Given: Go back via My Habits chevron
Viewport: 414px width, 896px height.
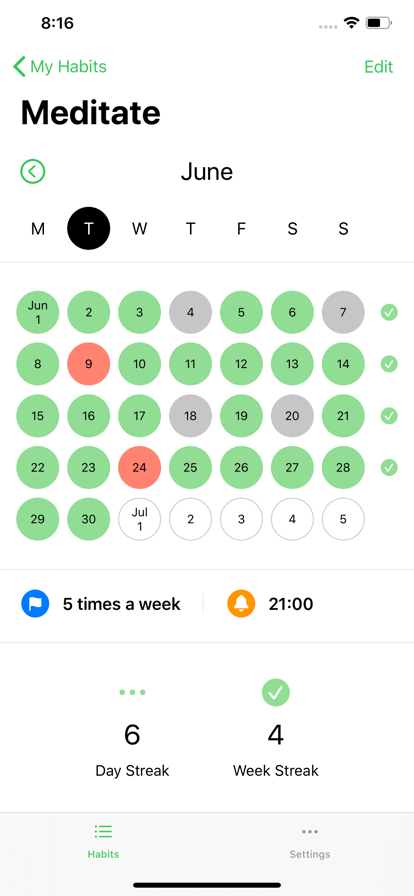Looking at the screenshot, I should coord(60,67).
